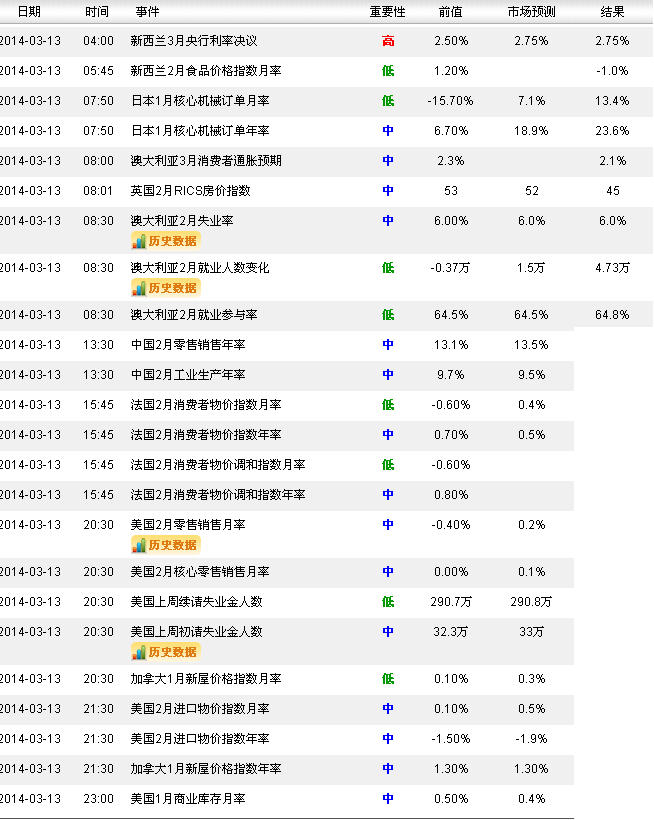654x820 pixels.
Task: Click the 前值 column header
Action: click(x=451, y=12)
